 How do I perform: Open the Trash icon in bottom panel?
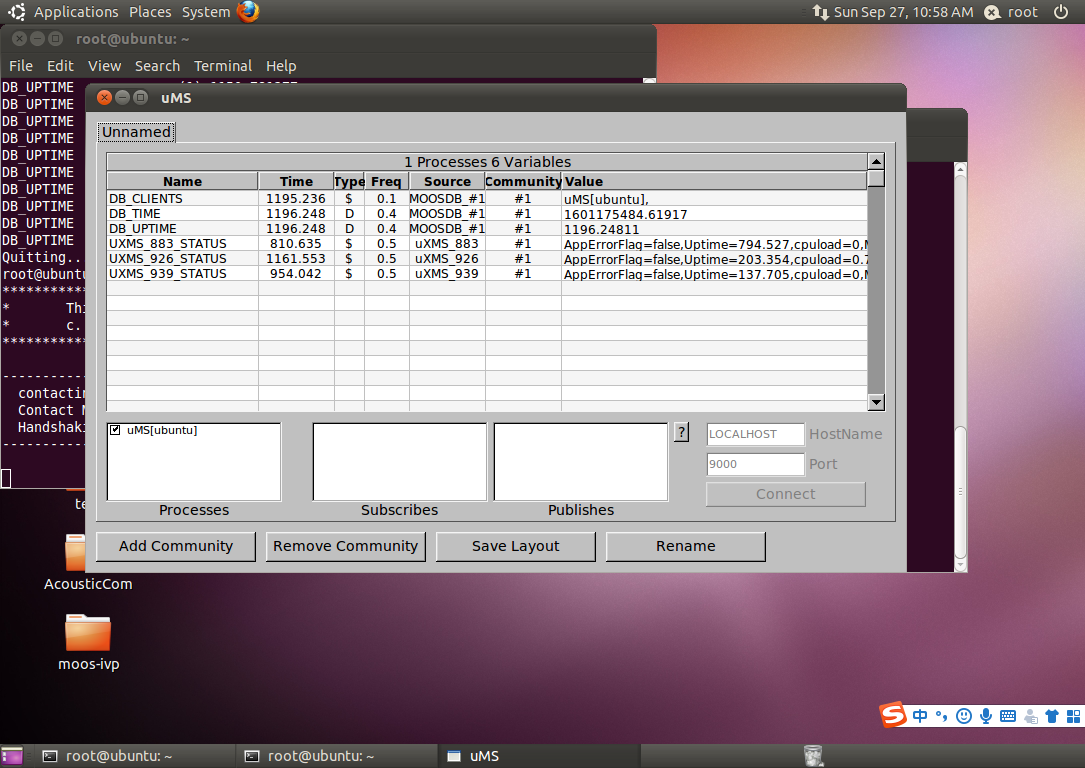point(814,756)
